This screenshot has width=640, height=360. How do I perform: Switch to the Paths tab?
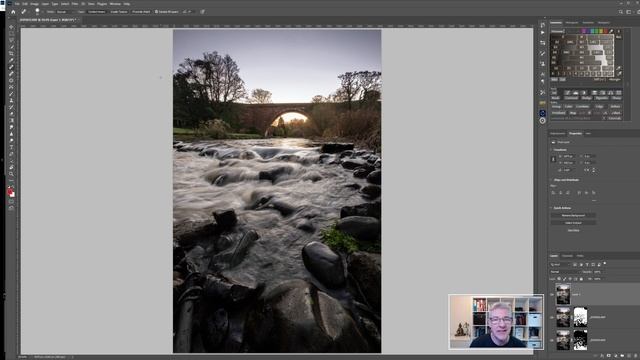click(580, 256)
